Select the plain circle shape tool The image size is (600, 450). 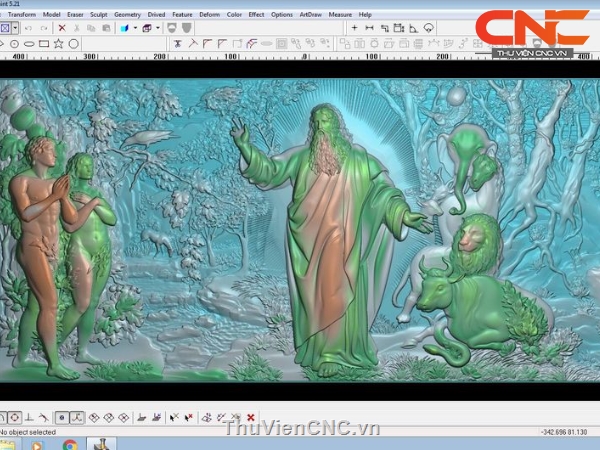point(73,44)
